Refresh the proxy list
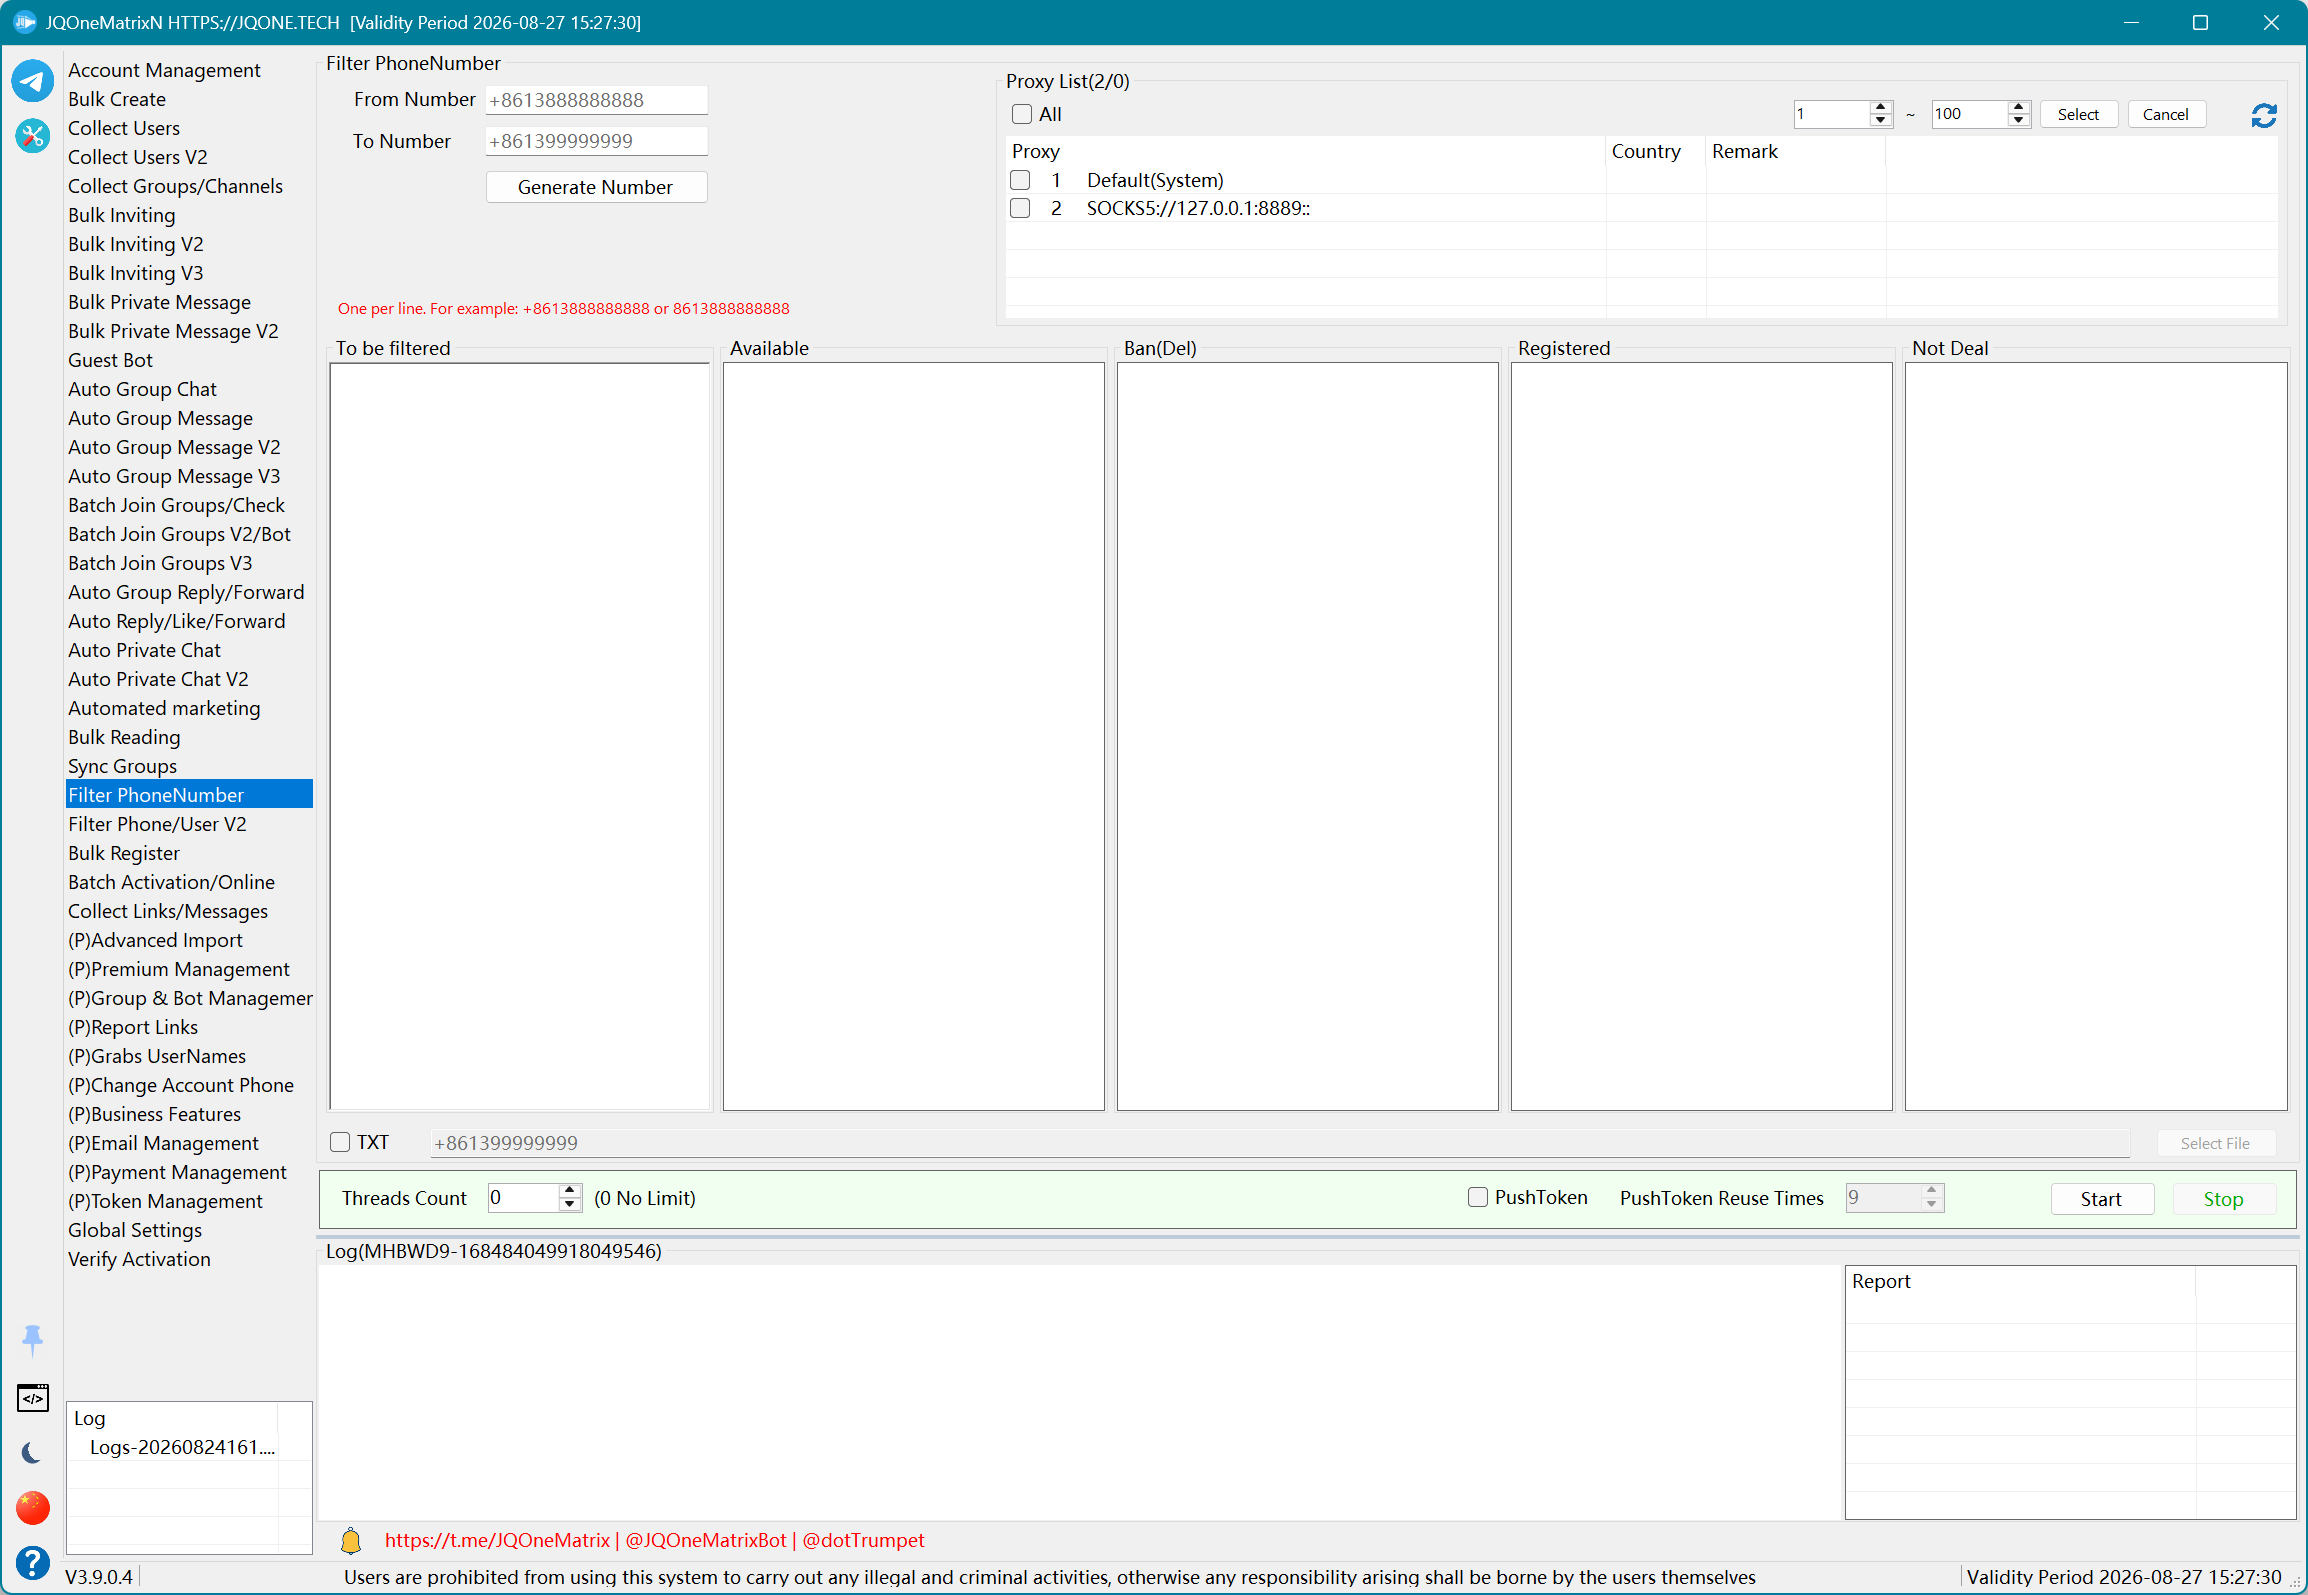2308x1595 pixels. [2264, 116]
